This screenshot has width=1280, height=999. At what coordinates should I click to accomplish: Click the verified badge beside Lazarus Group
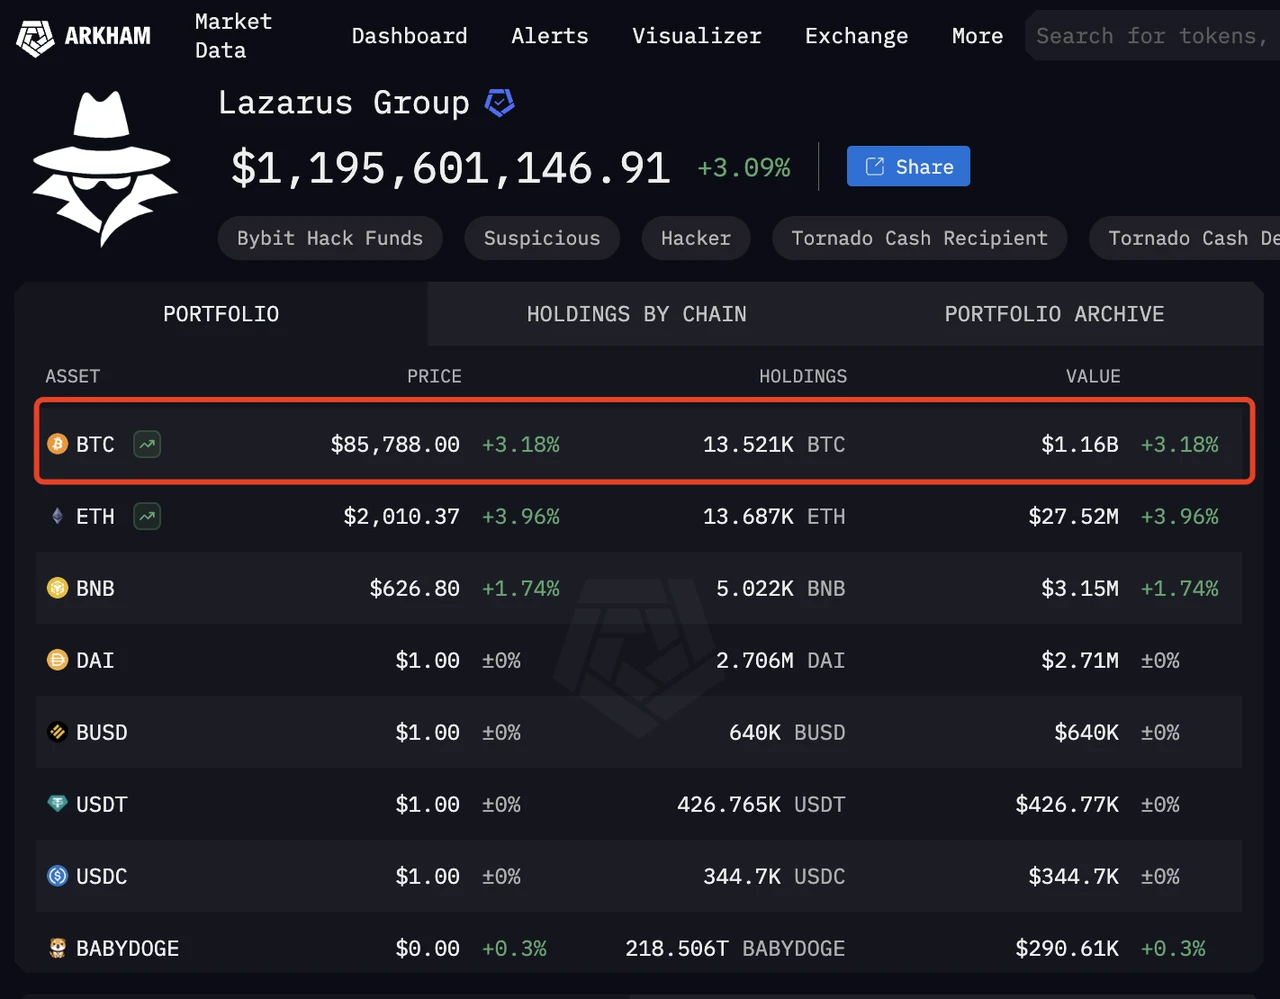[x=499, y=103]
